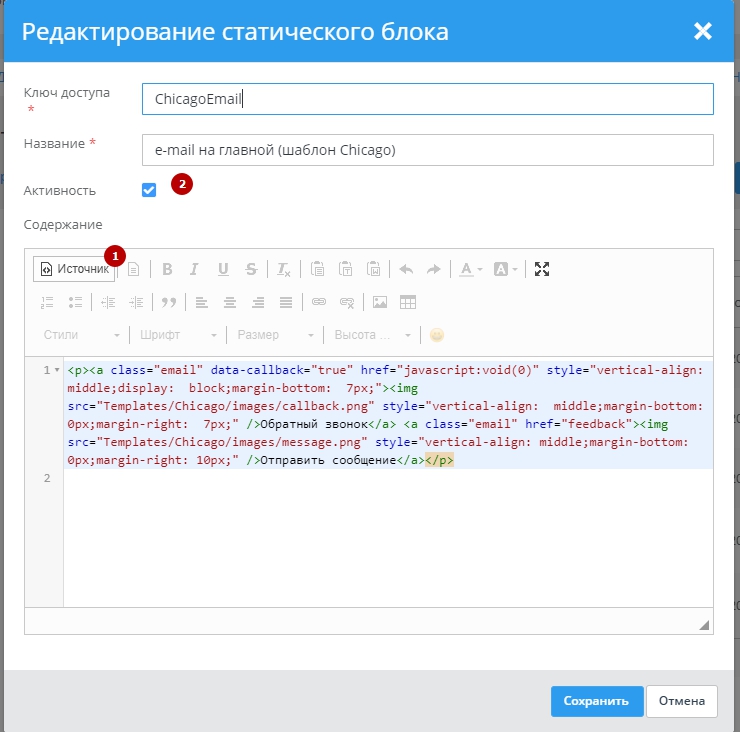This screenshot has height=732, width=740.
Task: Close the dialog with the X button
Action: pos(703,32)
